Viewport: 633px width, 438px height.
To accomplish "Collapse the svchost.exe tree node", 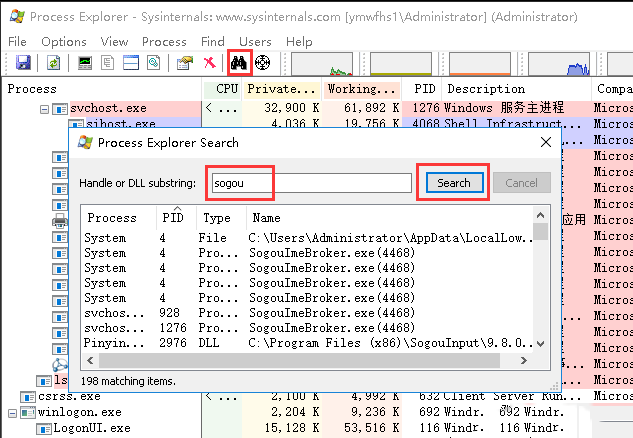I will click(44, 109).
